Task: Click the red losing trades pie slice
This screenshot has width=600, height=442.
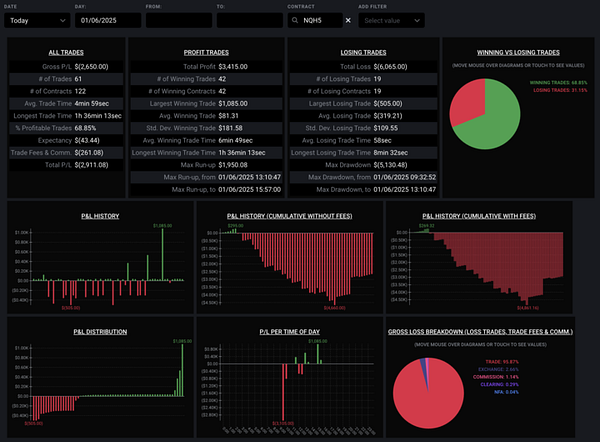Action: pos(467,101)
